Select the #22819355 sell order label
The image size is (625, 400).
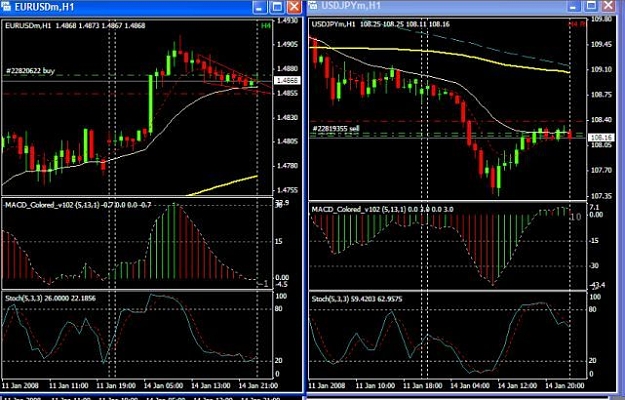click(x=336, y=129)
